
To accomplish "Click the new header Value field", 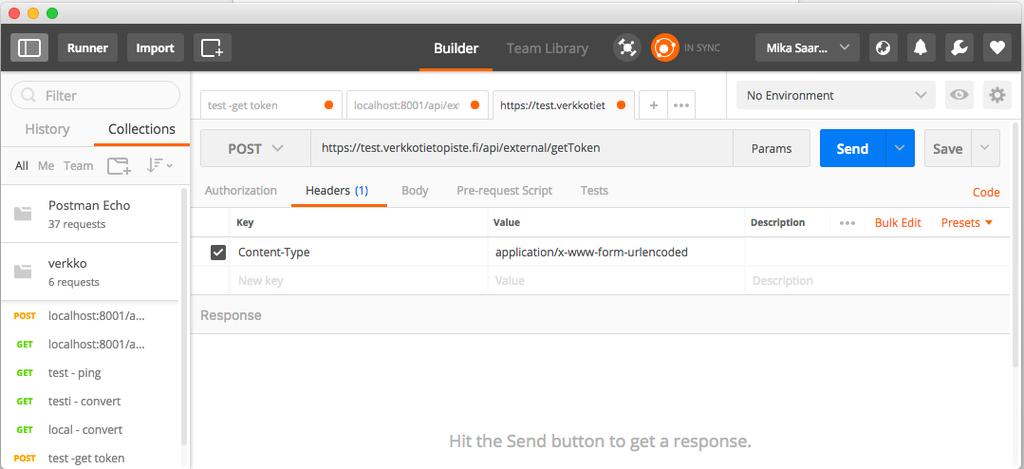I will coord(616,281).
